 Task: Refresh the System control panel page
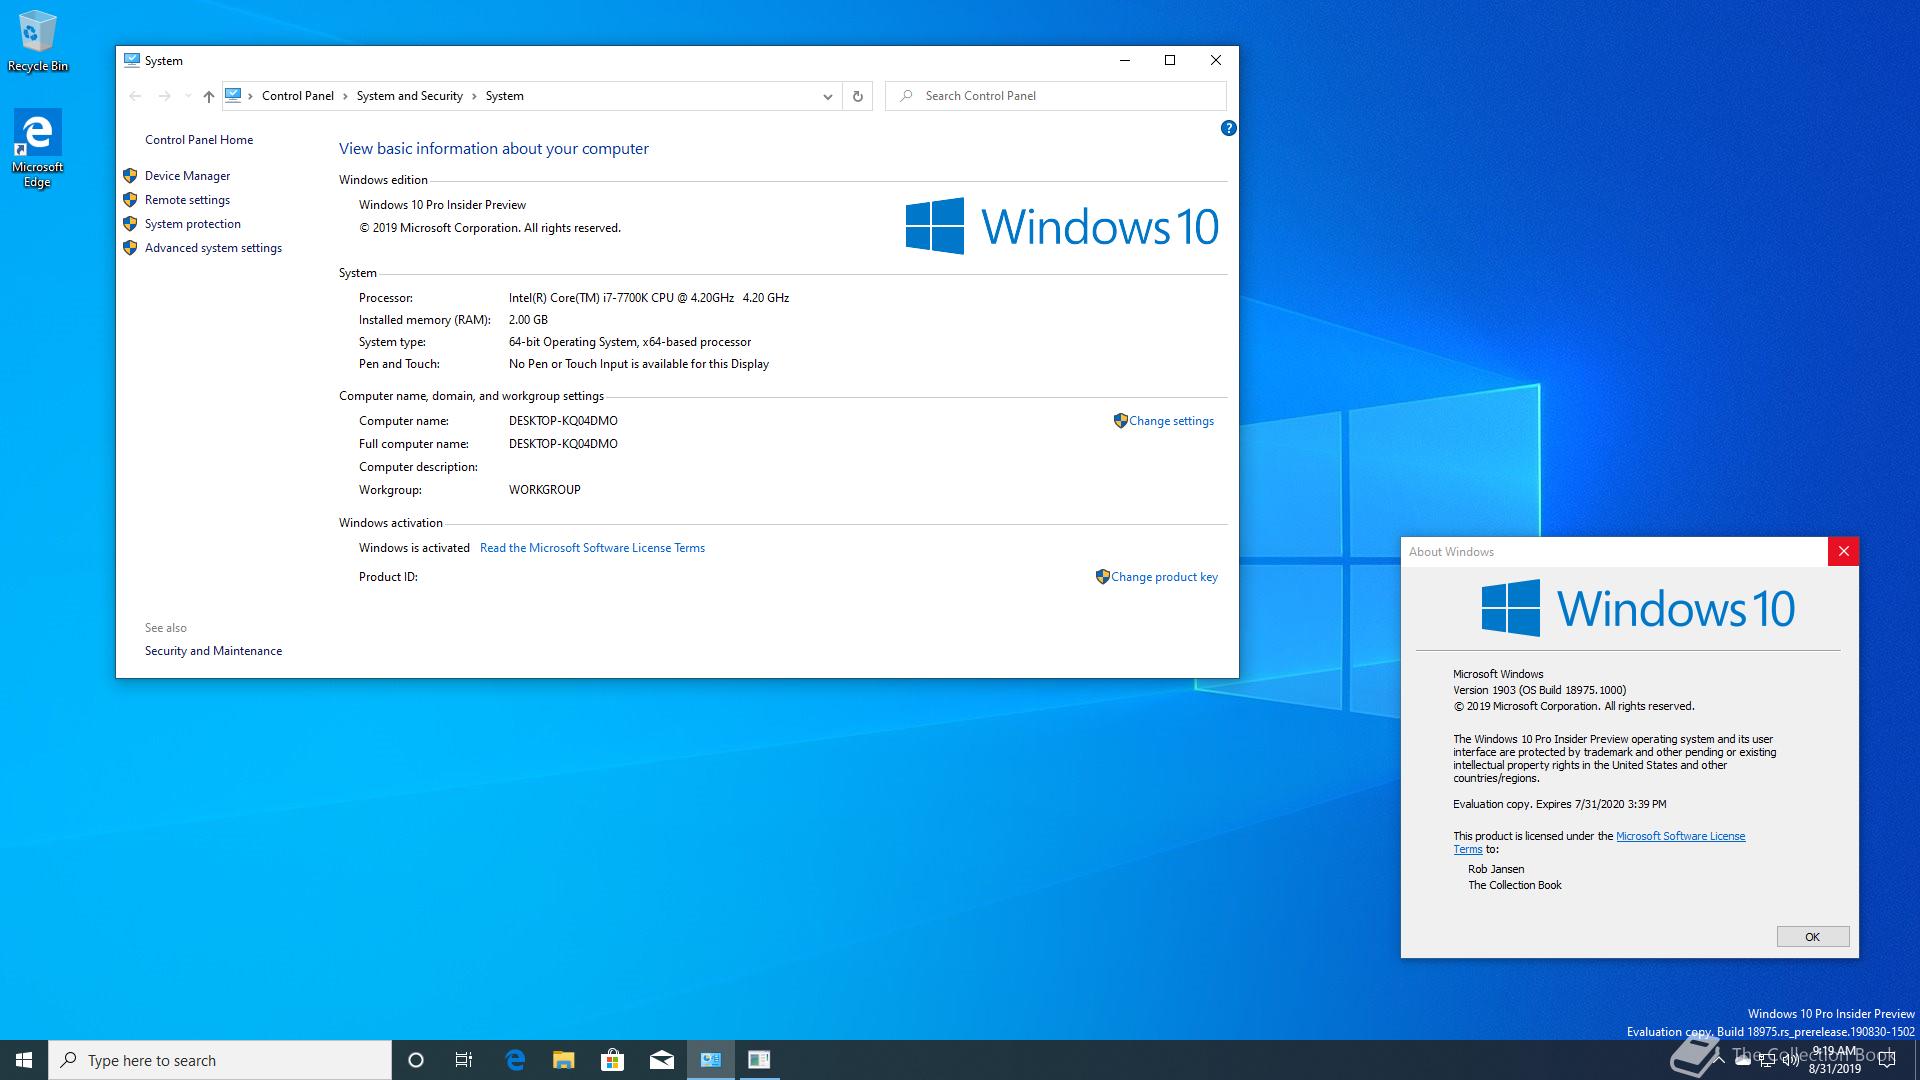click(x=857, y=96)
